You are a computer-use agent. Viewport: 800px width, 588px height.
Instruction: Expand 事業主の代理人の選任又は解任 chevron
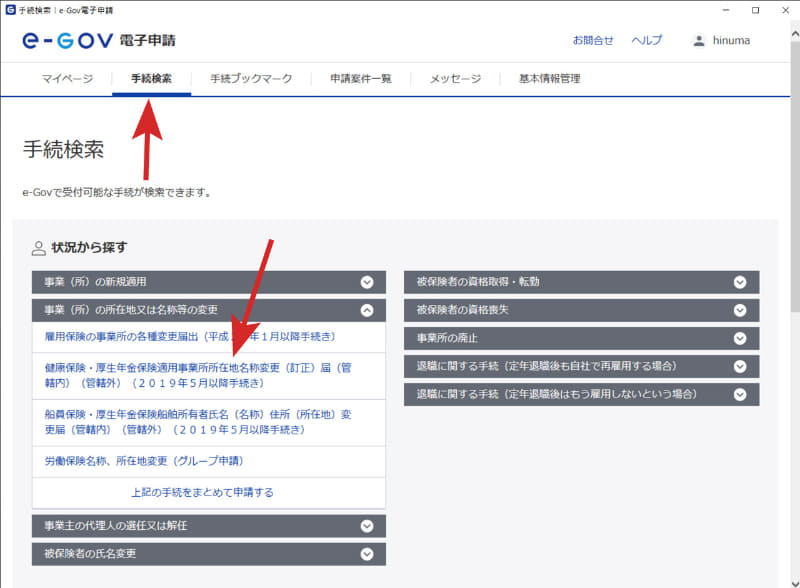pyautogui.click(x=367, y=526)
